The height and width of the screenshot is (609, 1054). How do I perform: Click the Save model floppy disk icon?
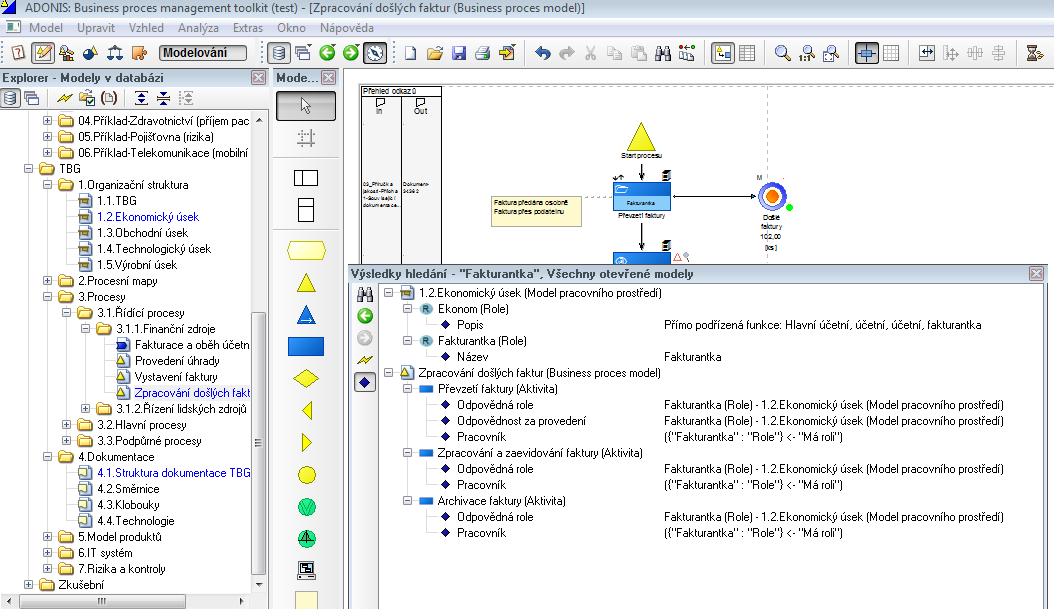(459, 53)
